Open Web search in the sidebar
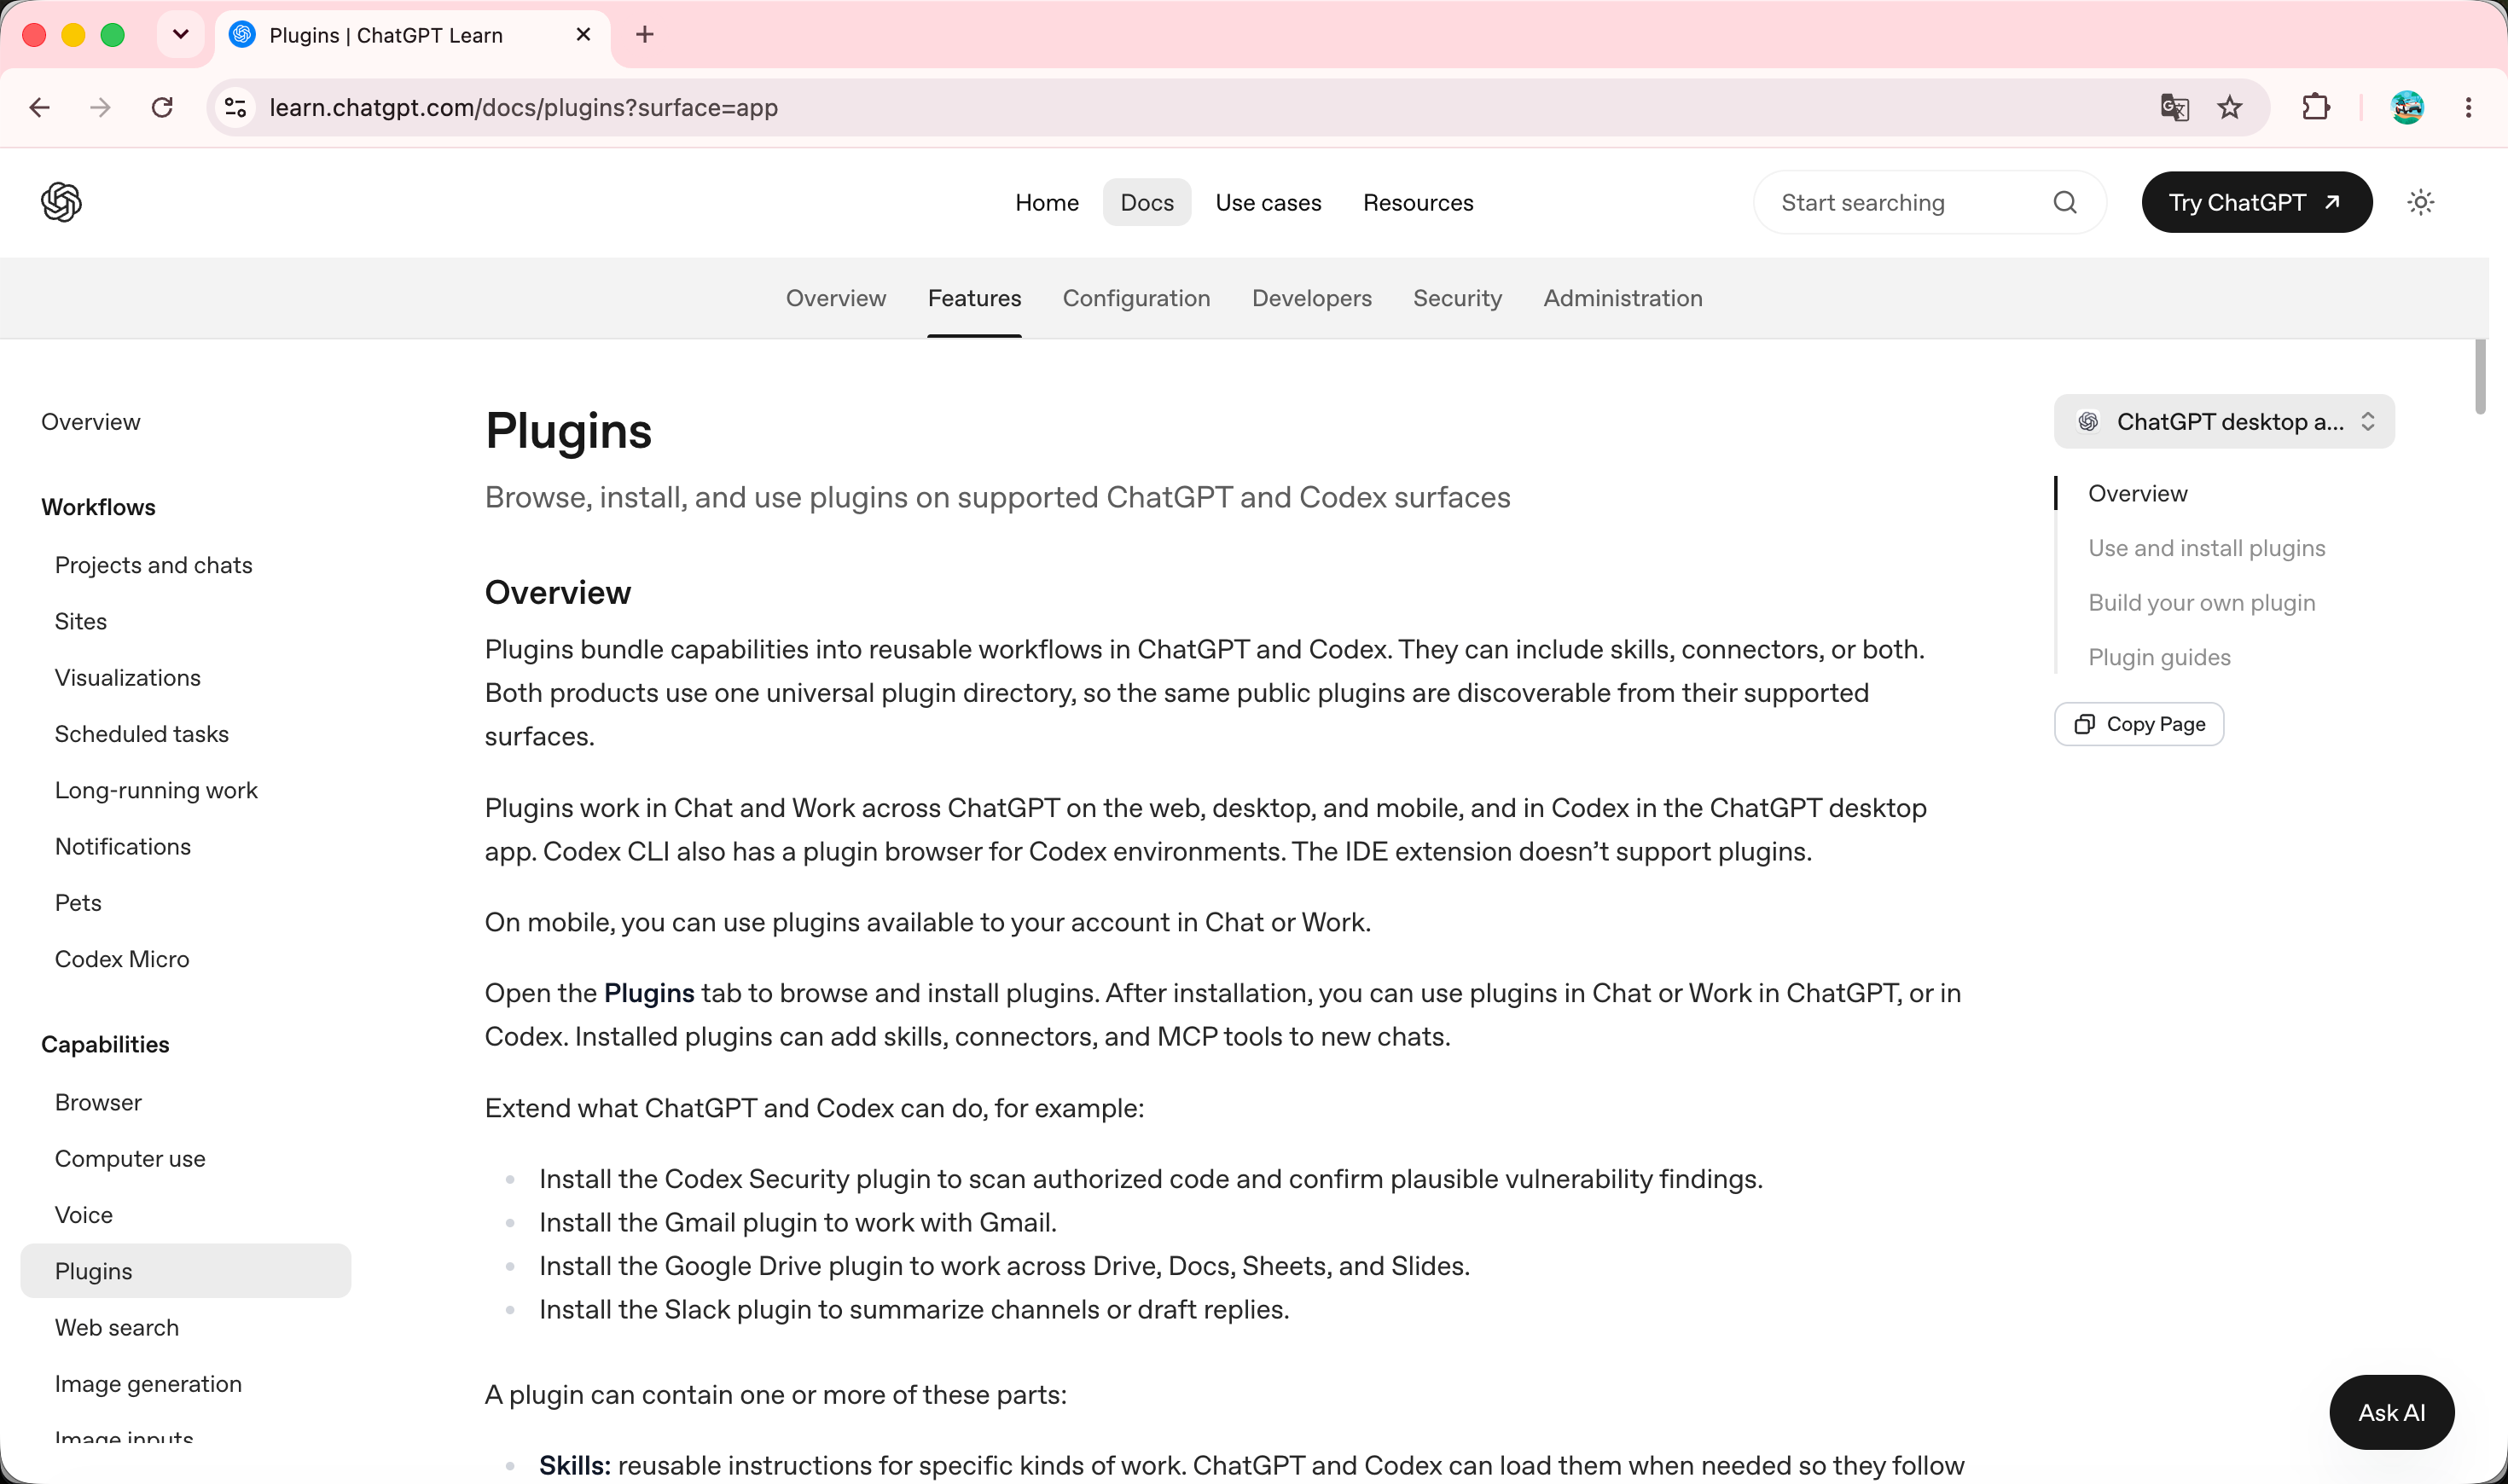Screen dimensions: 2508x1484 (117, 1327)
